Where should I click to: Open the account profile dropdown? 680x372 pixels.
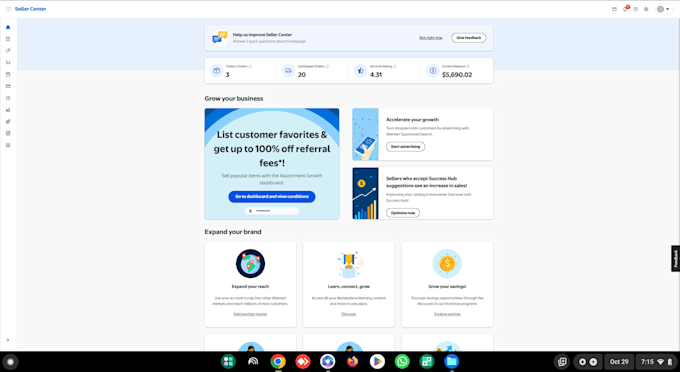[663, 9]
